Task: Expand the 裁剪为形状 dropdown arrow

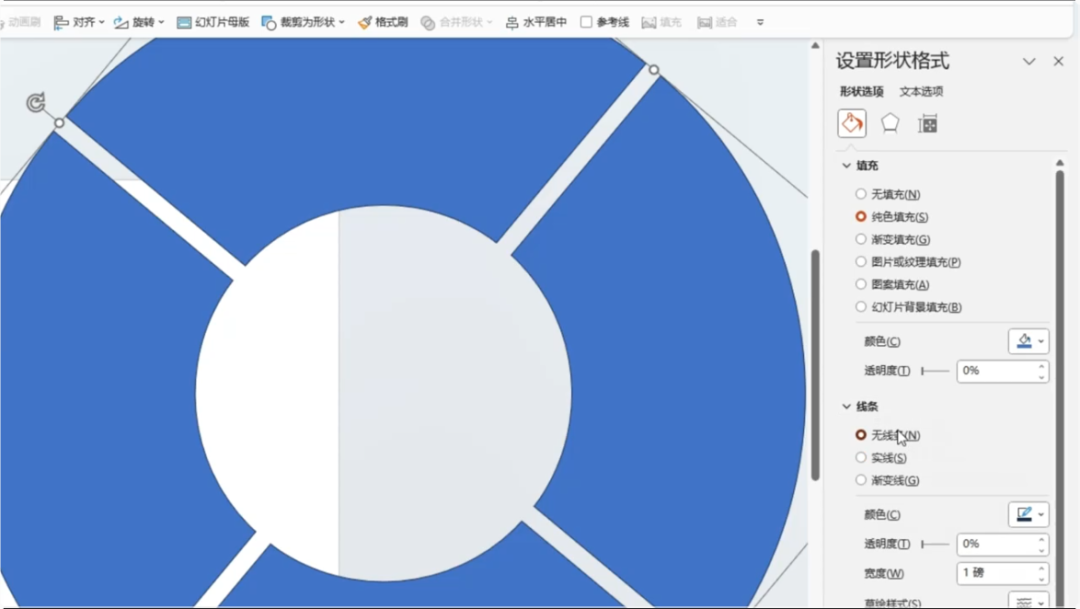Action: tap(341, 22)
